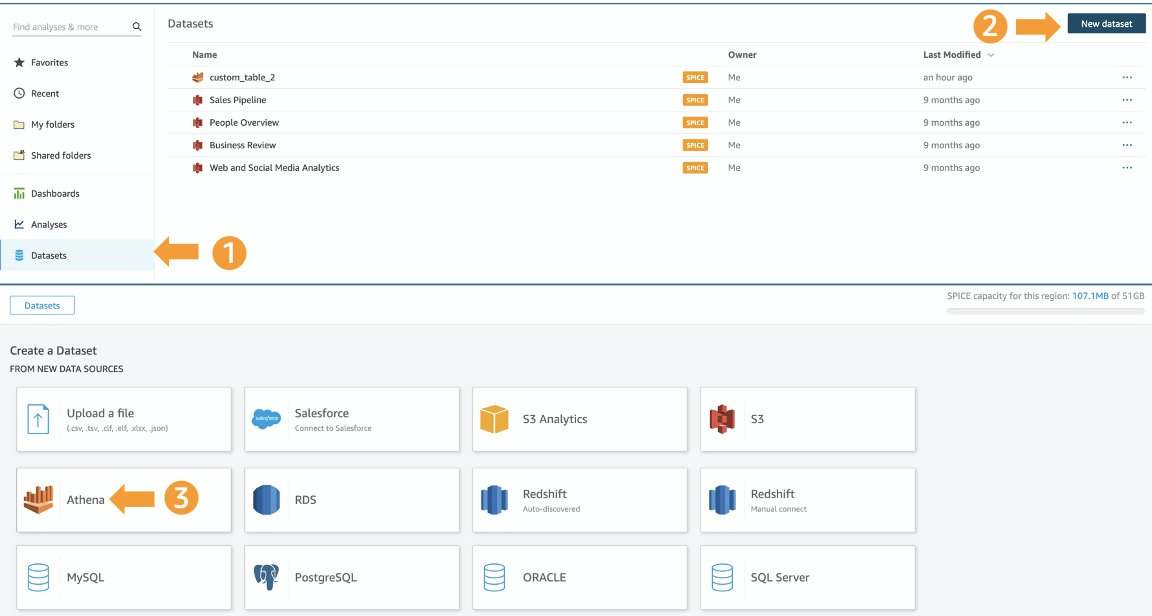
Task: Open options menu for Sales Pipeline
Action: click(x=1127, y=100)
